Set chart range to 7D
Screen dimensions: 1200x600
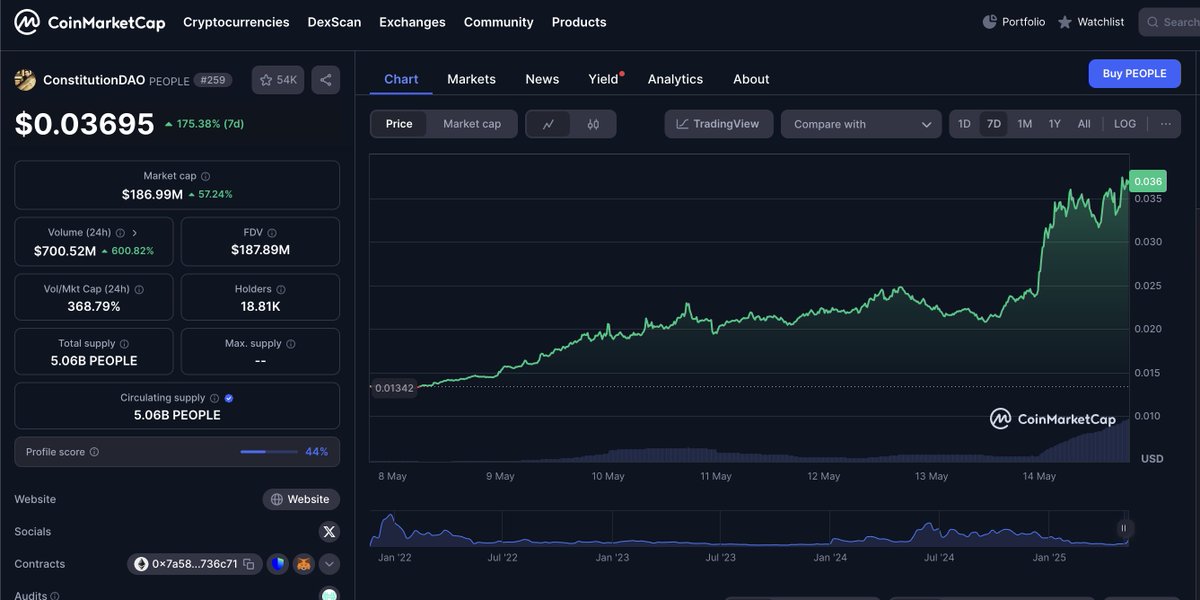pyautogui.click(x=993, y=124)
